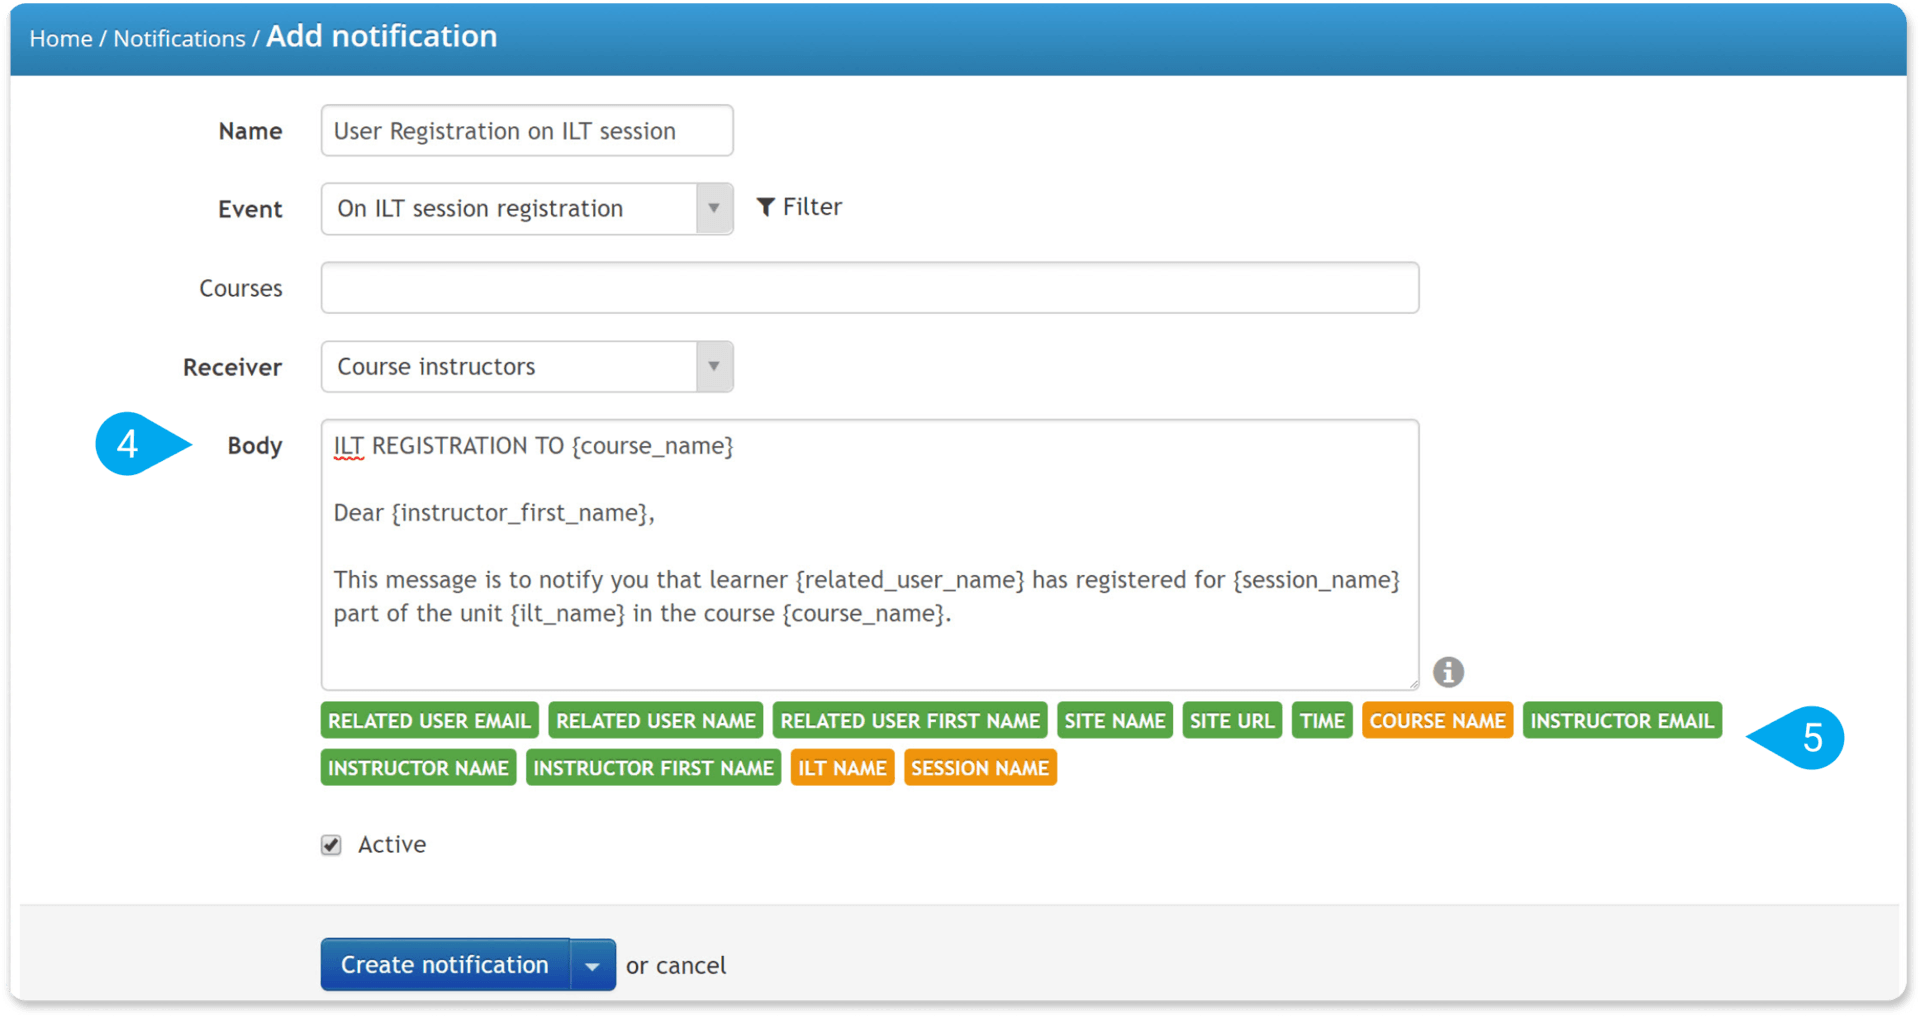The image size is (1920, 1017).
Task: Focus the Name text field
Action: [x=527, y=131]
